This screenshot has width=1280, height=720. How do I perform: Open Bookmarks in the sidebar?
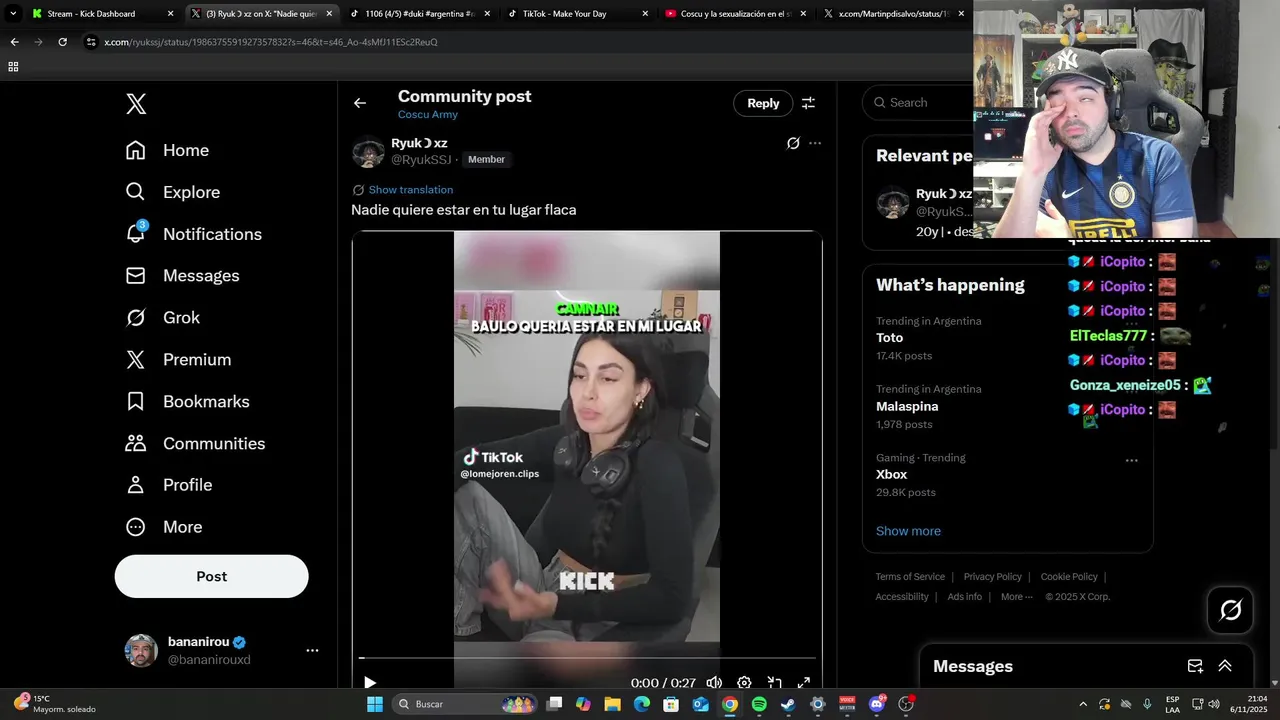(187, 402)
